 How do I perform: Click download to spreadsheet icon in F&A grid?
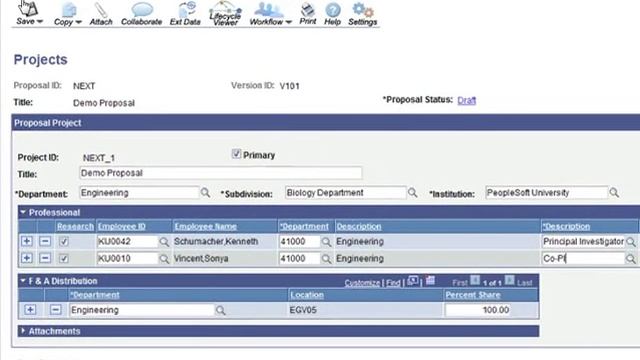point(430,280)
